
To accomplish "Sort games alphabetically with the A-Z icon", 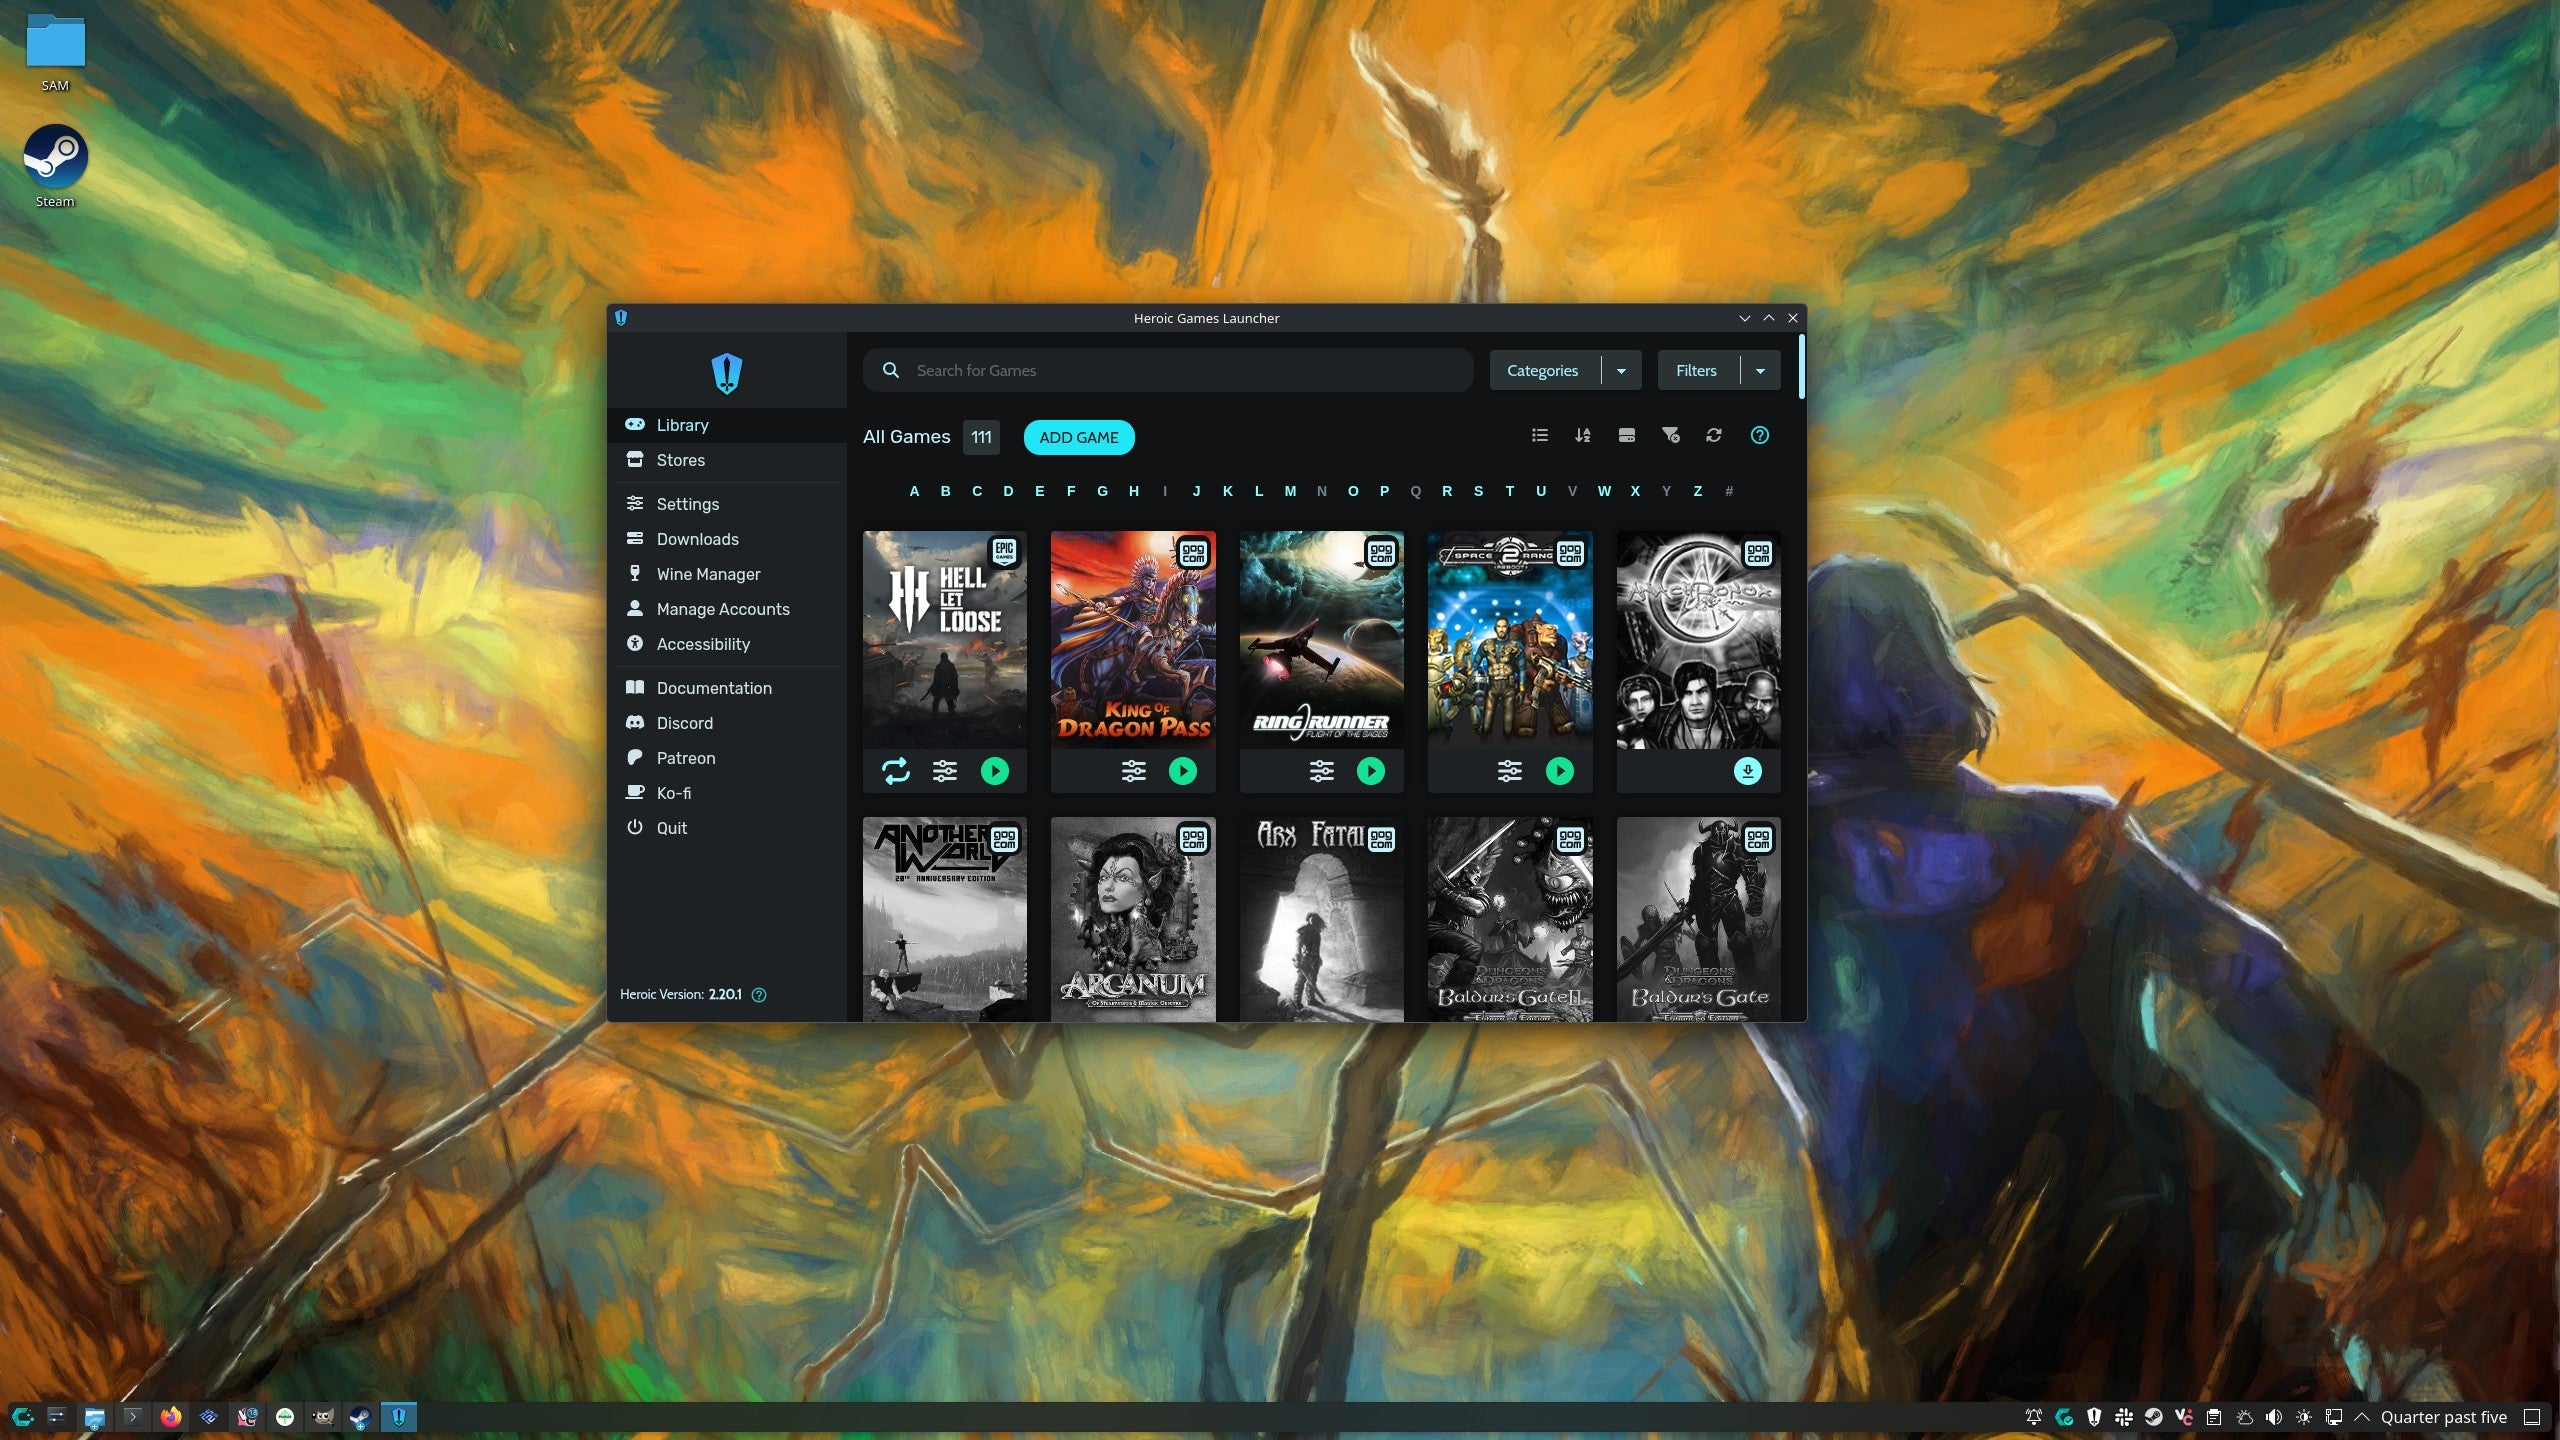I will pos(1583,435).
